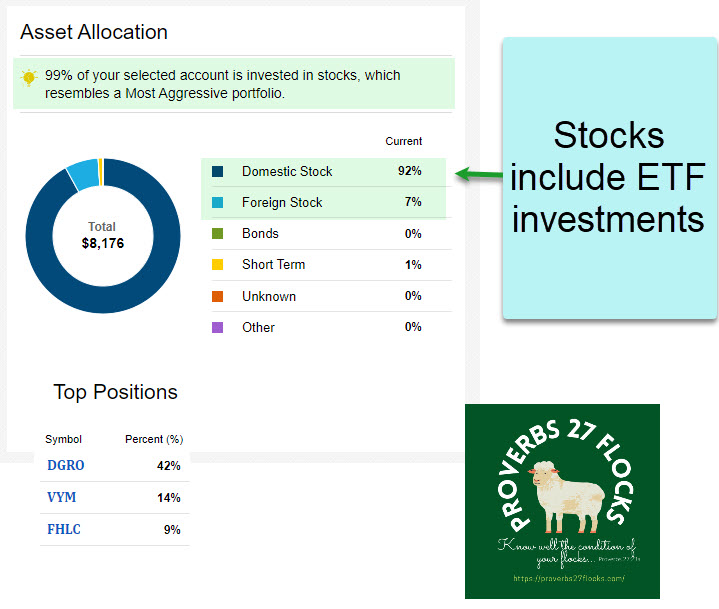
Task: Open the FHLC symbol link
Action: pyautogui.click(x=64, y=530)
